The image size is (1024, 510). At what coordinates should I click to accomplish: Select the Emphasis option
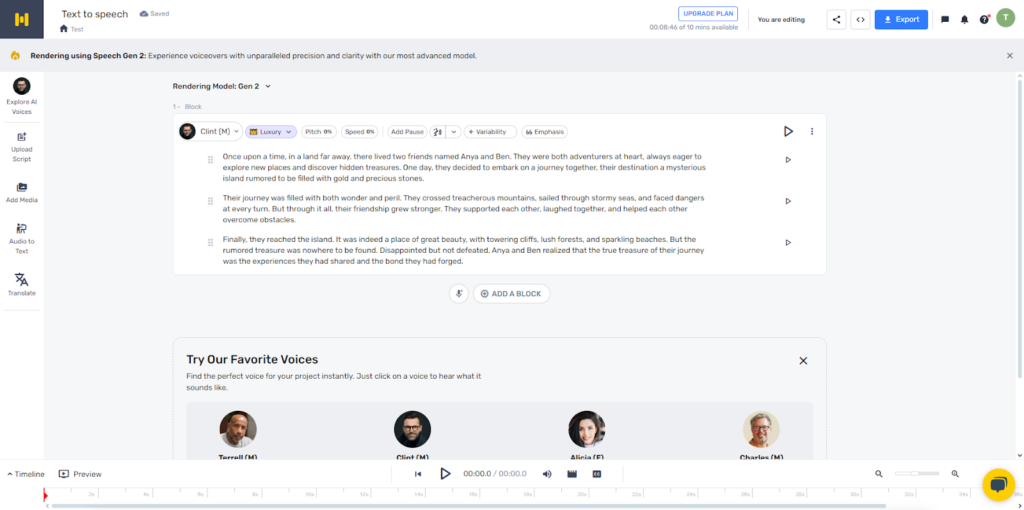pyautogui.click(x=544, y=132)
